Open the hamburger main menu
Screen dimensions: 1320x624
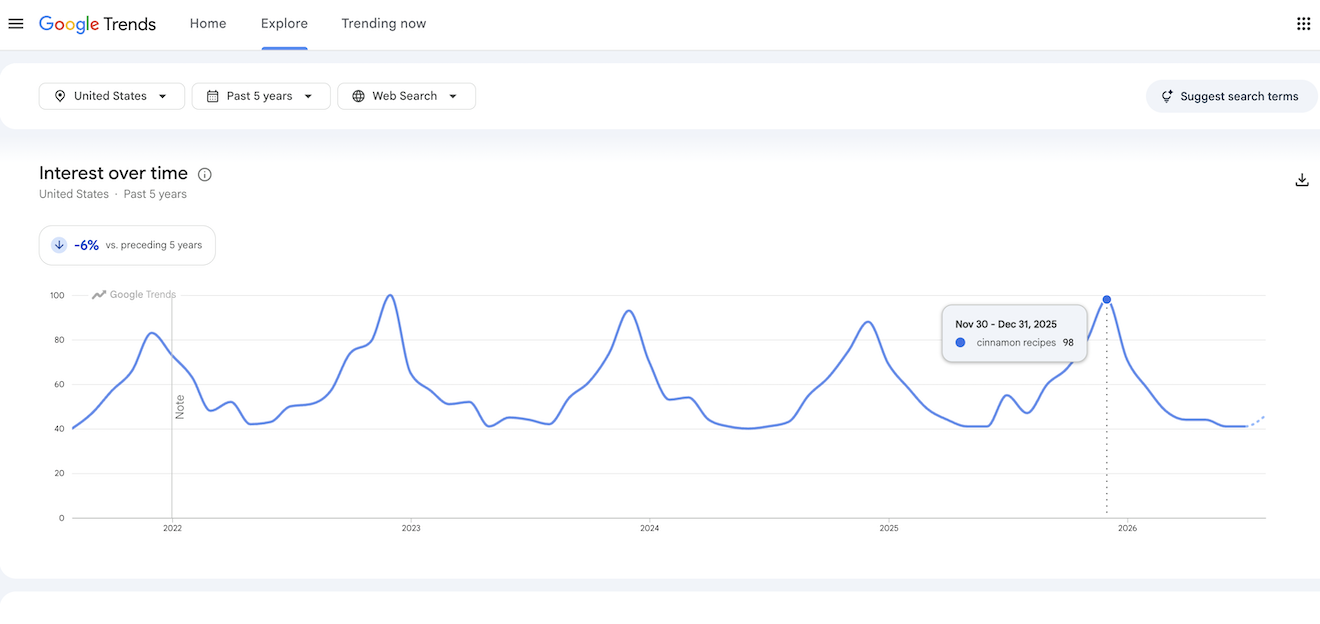click(x=16, y=24)
